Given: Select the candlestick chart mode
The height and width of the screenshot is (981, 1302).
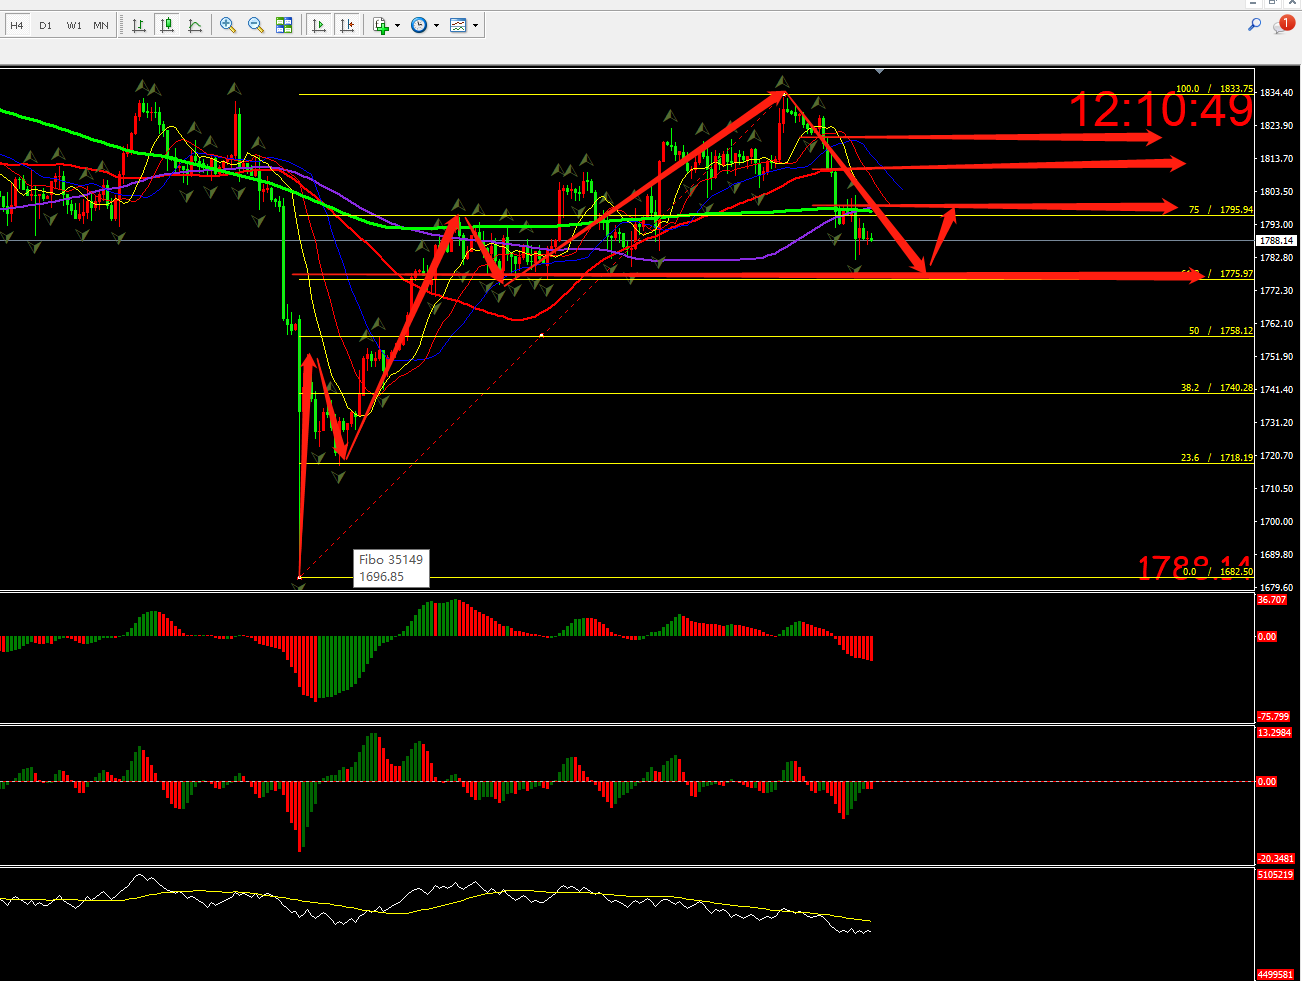Looking at the screenshot, I should click(x=167, y=25).
